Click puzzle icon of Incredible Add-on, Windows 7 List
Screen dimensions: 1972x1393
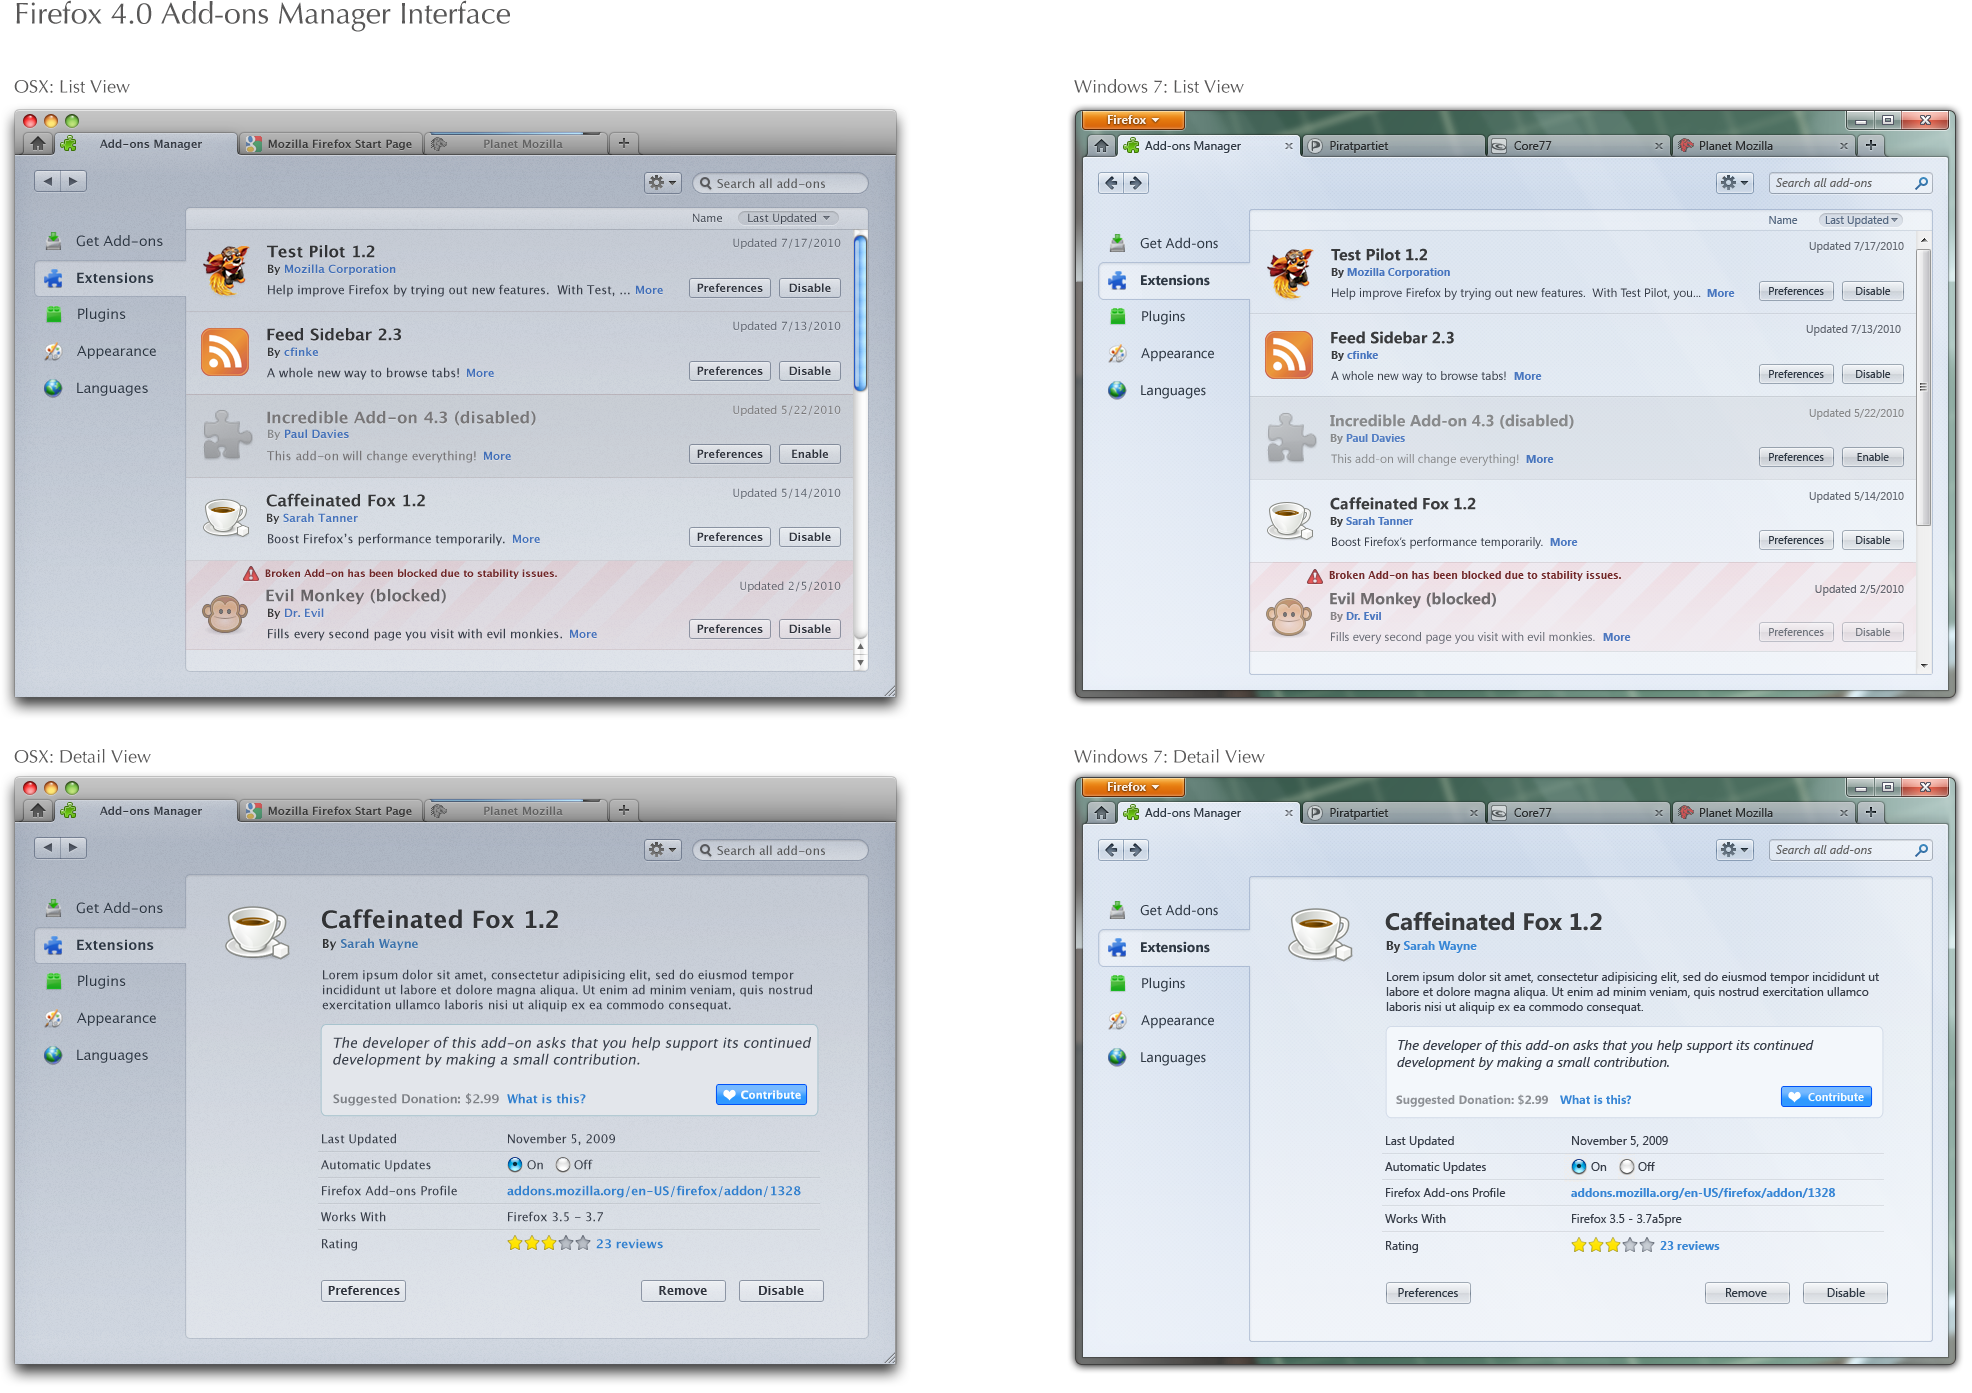[1291, 438]
